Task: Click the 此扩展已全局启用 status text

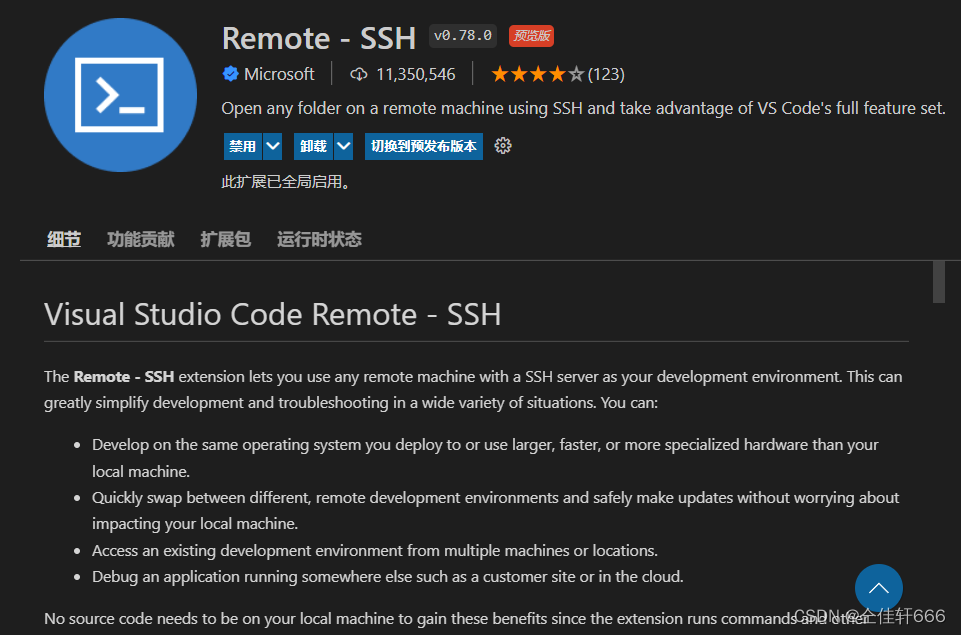Action: (286, 182)
